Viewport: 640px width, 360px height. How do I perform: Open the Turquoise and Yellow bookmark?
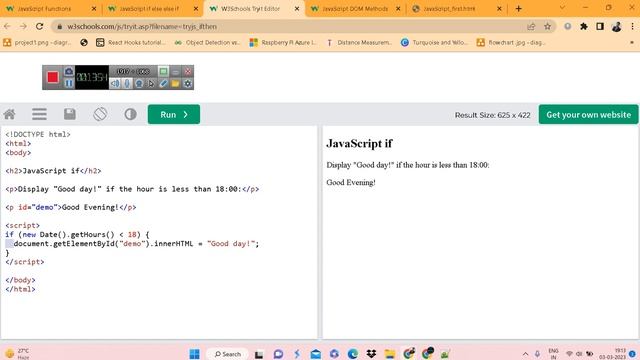(x=434, y=42)
